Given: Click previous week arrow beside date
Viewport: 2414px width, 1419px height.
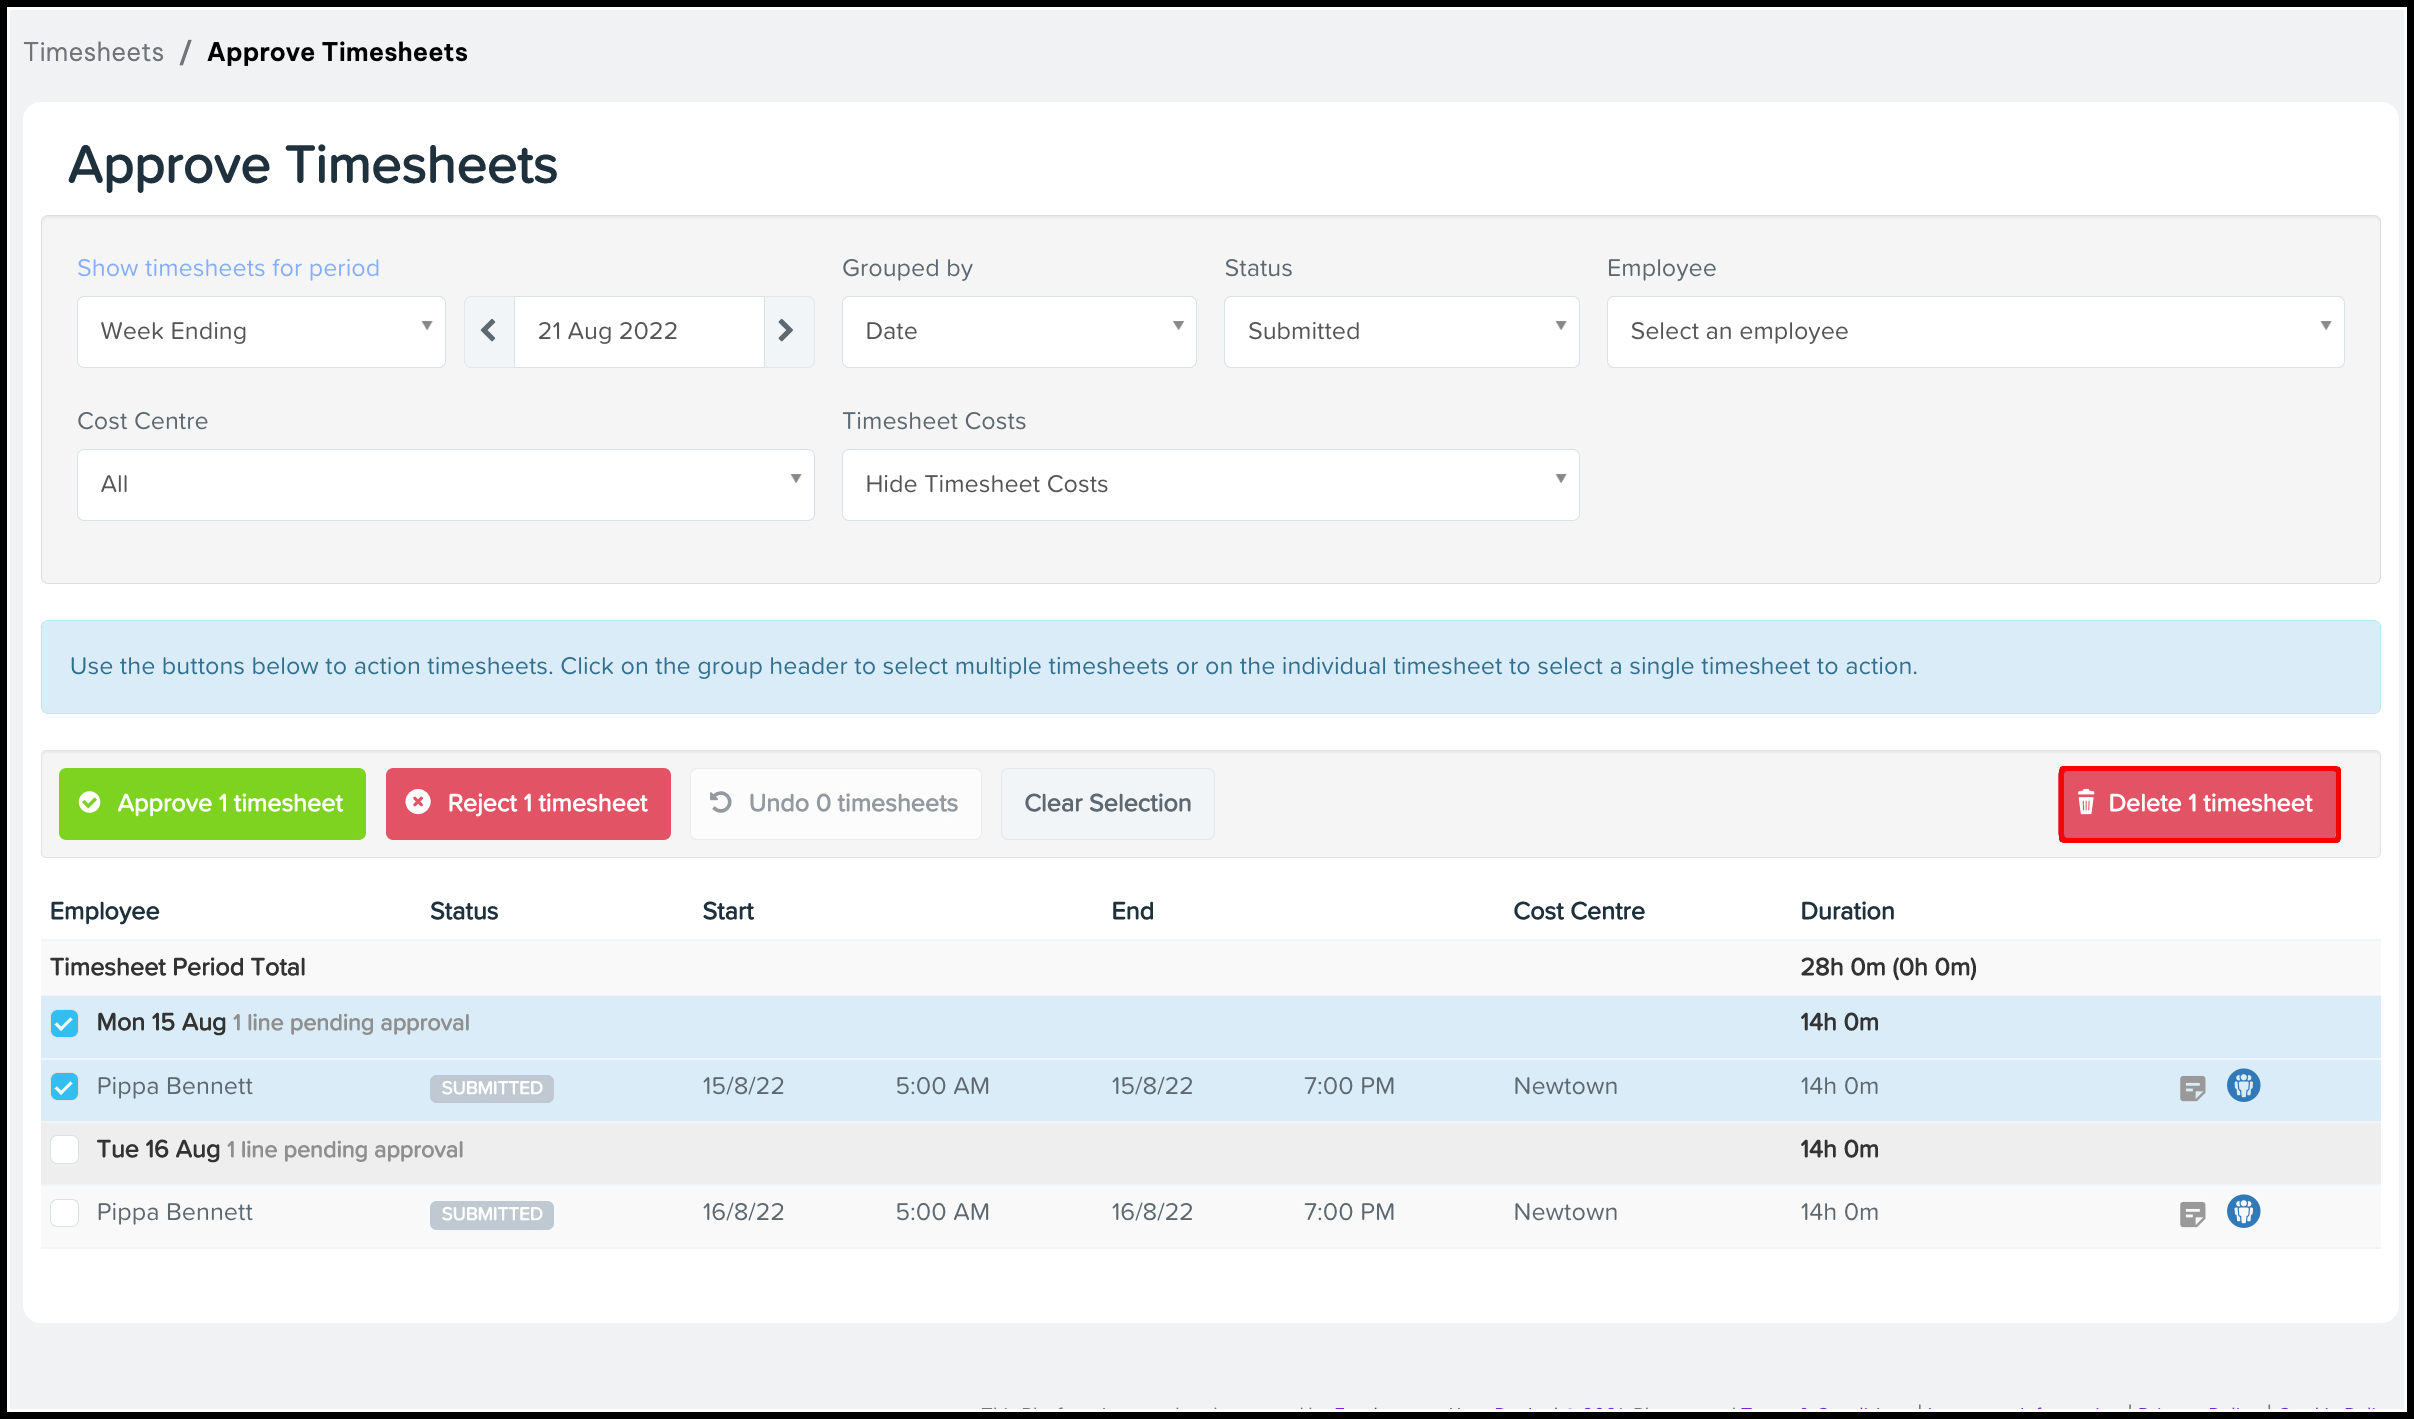Looking at the screenshot, I should pyautogui.click(x=489, y=331).
